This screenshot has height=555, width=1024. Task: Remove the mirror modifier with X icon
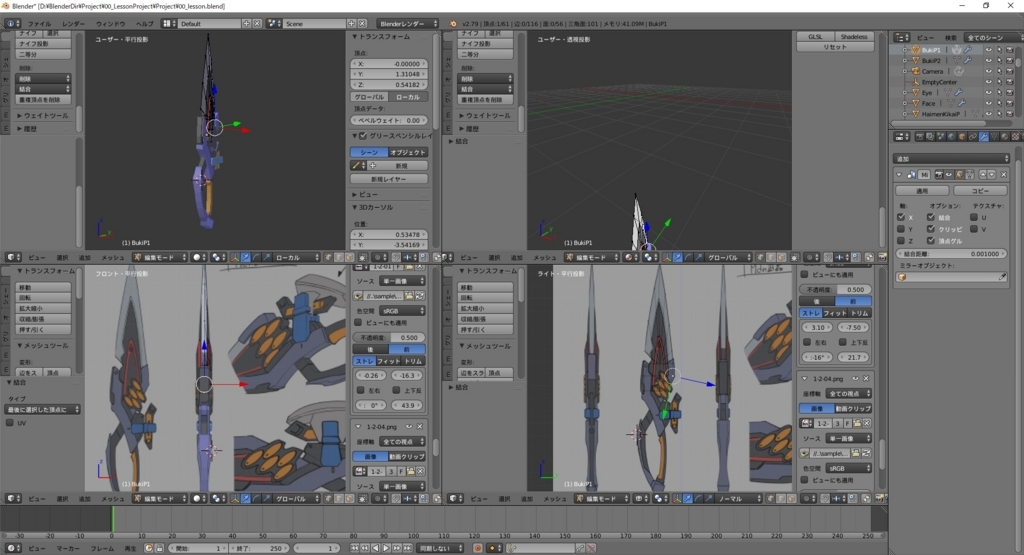pos(1003,174)
